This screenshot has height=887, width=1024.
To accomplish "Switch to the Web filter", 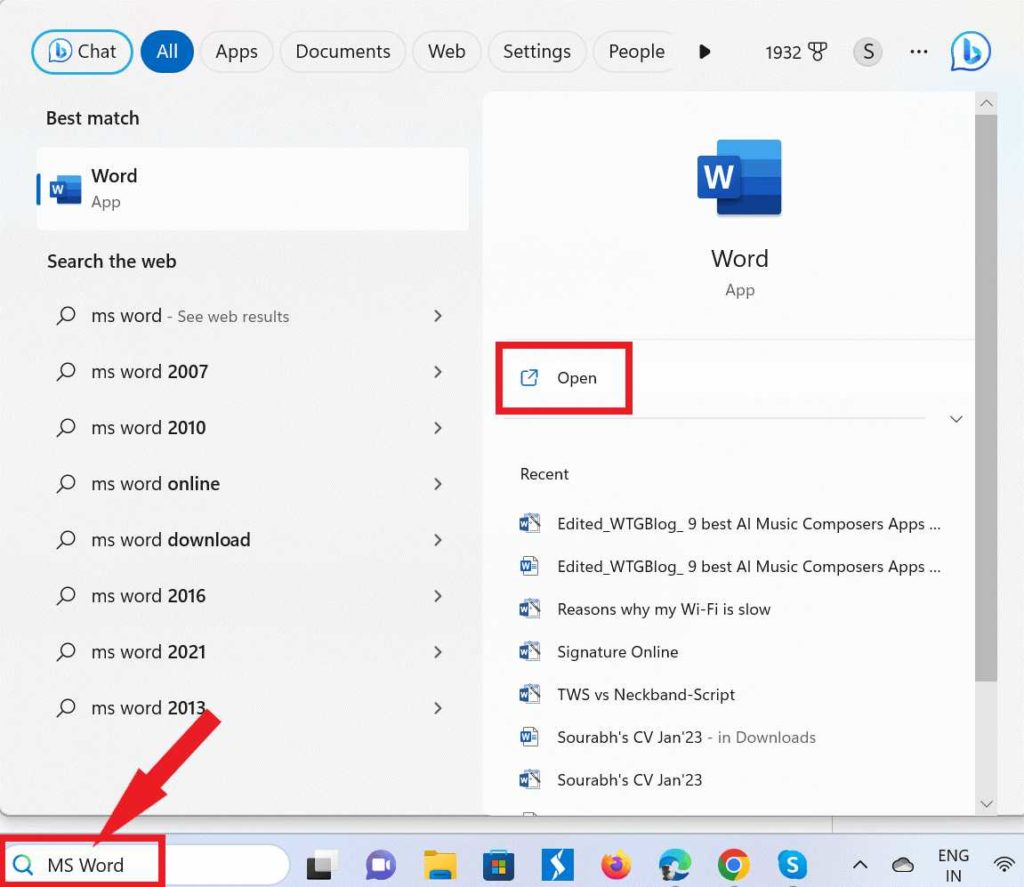I will point(447,52).
